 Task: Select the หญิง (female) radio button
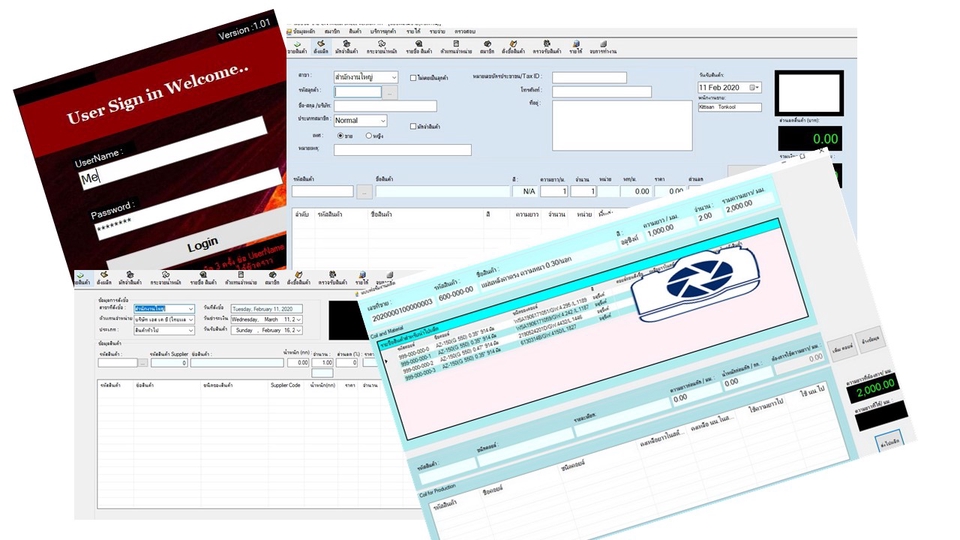pyautogui.click(x=369, y=136)
